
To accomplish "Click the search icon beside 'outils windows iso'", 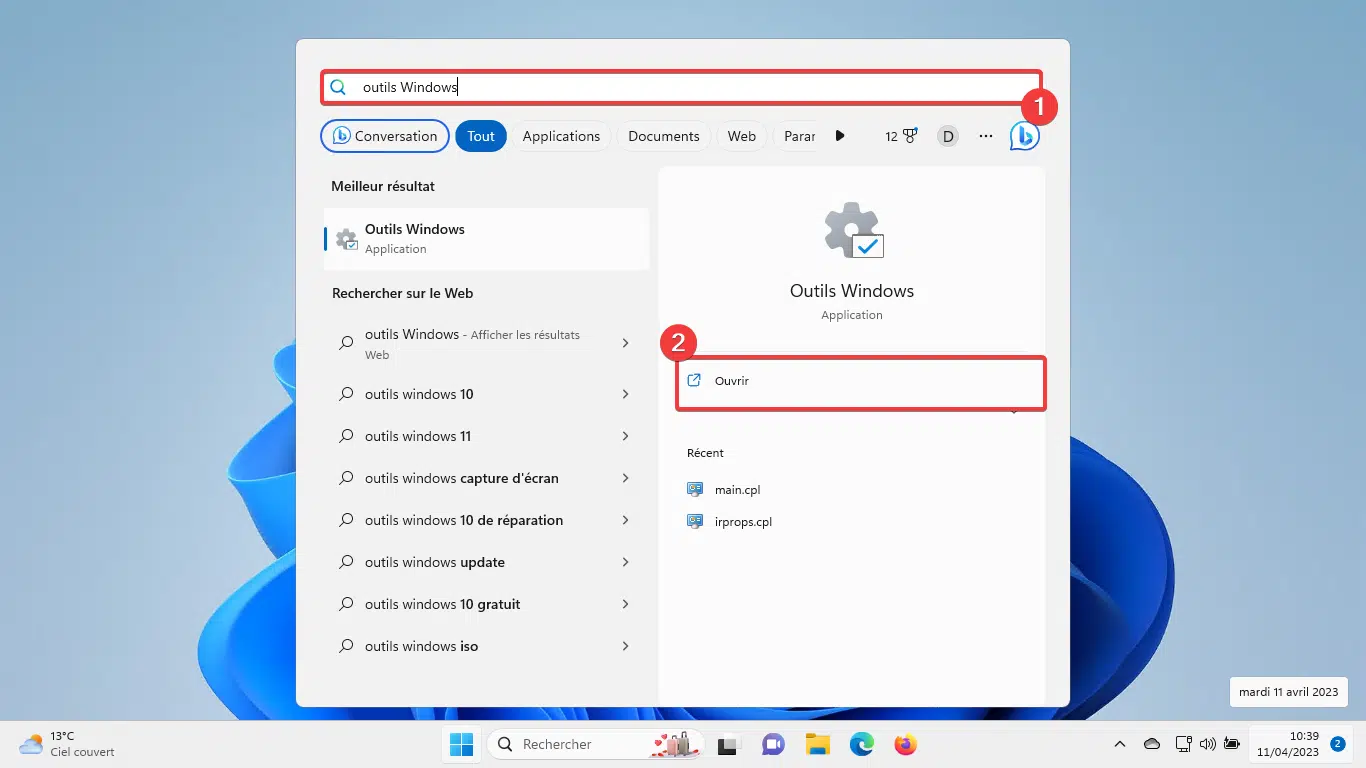I will tap(346, 646).
